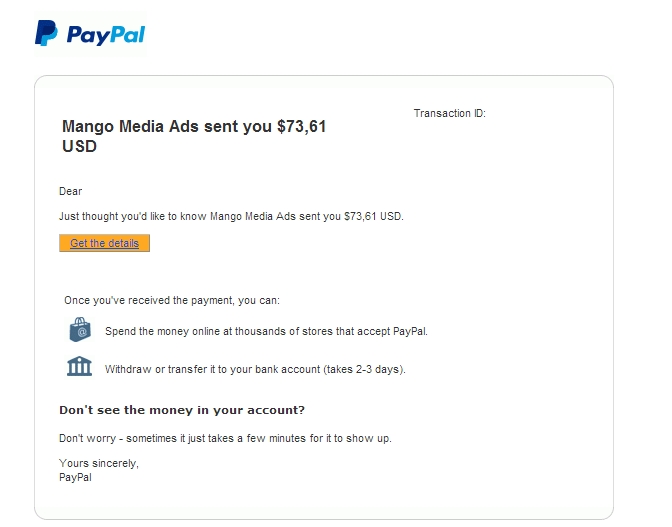The image size is (672, 527).
Task: Click the Don't see the money heading
Action: coord(182,410)
